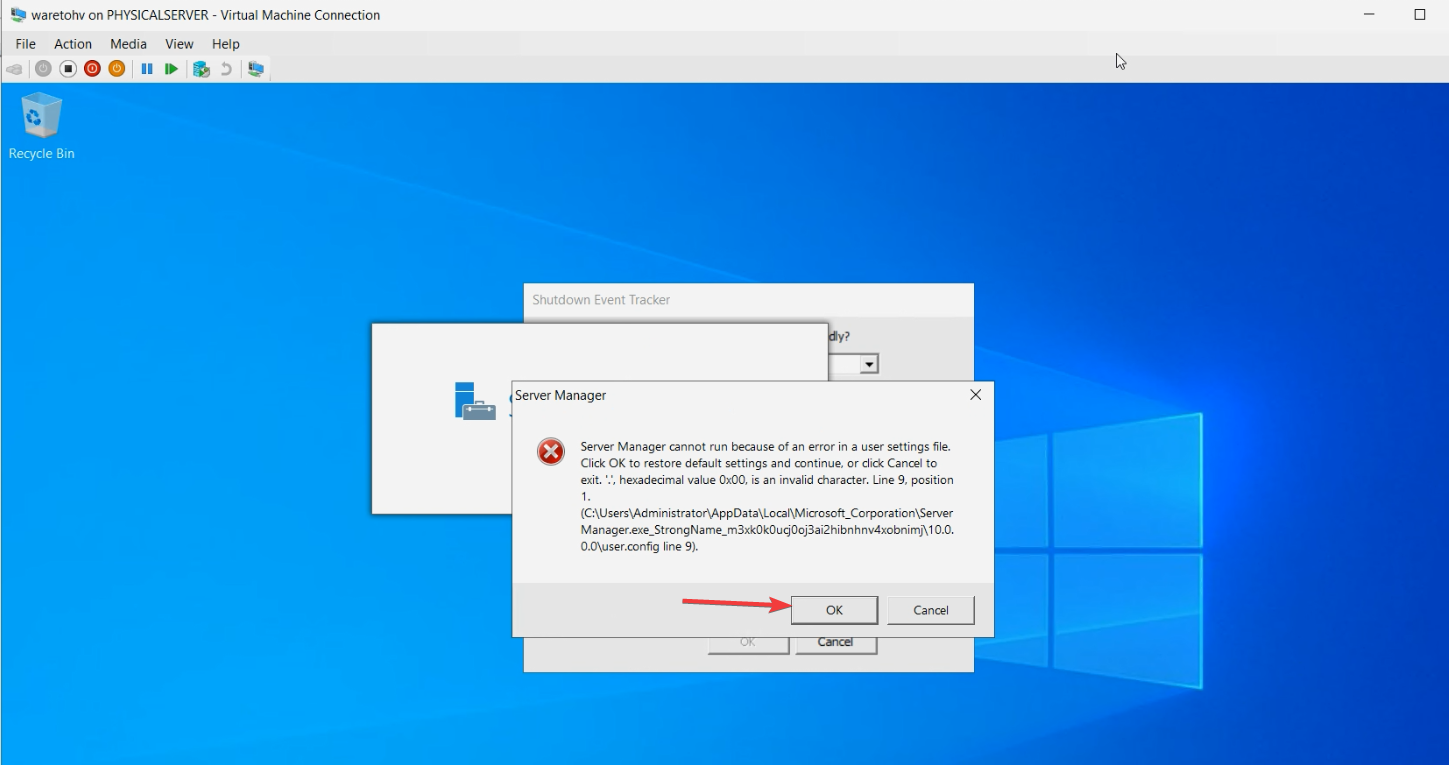This screenshot has height=765, width=1449.
Task: Click the Shutdown Event Tracker title text
Action: pyautogui.click(x=601, y=300)
